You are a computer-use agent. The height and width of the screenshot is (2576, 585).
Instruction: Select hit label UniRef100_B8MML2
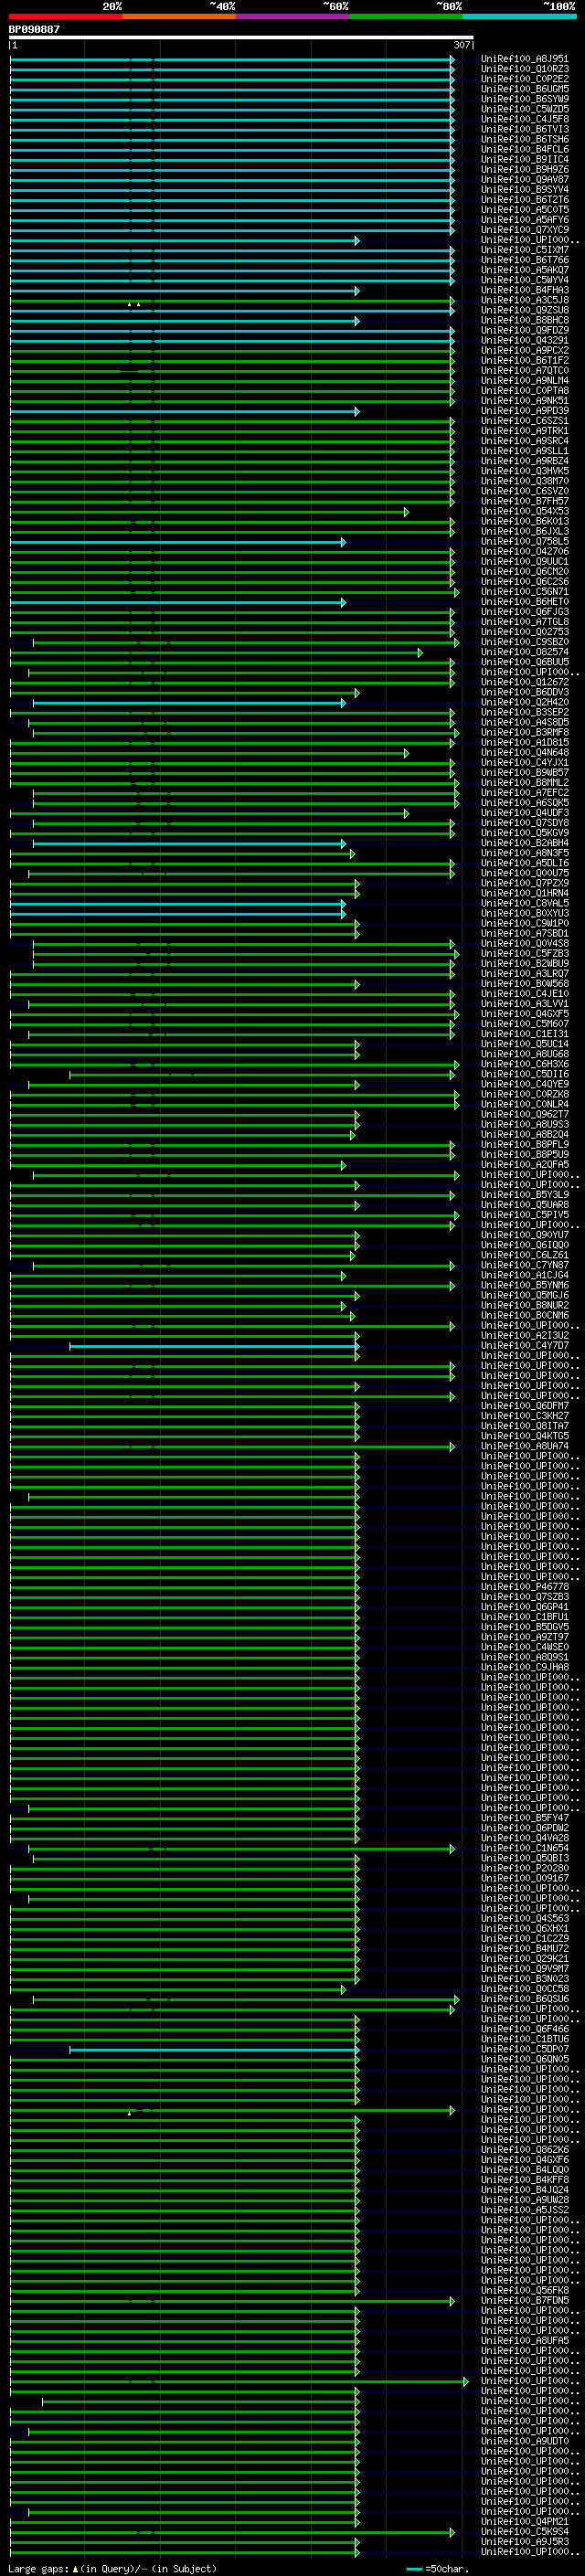click(525, 782)
